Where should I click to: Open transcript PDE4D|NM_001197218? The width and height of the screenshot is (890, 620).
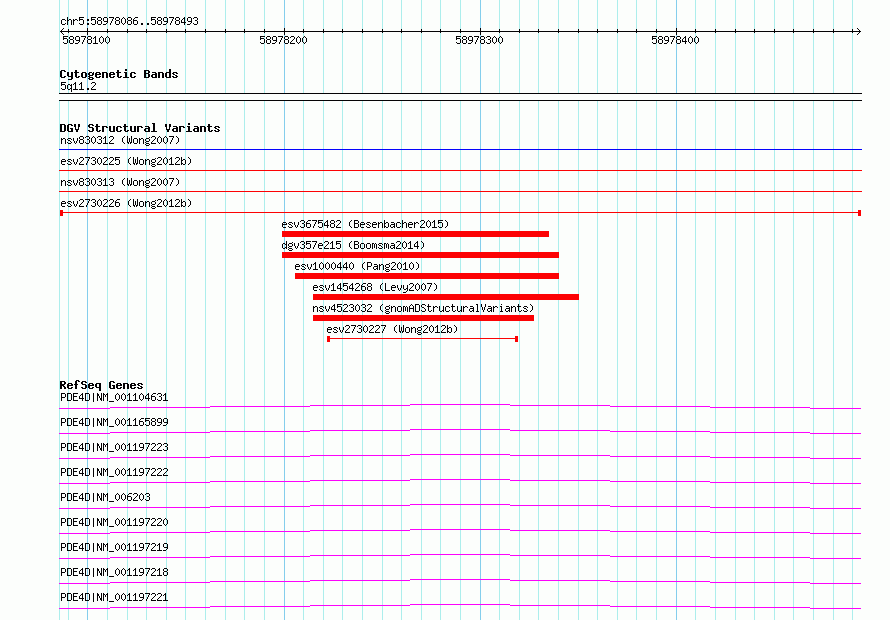(114, 572)
